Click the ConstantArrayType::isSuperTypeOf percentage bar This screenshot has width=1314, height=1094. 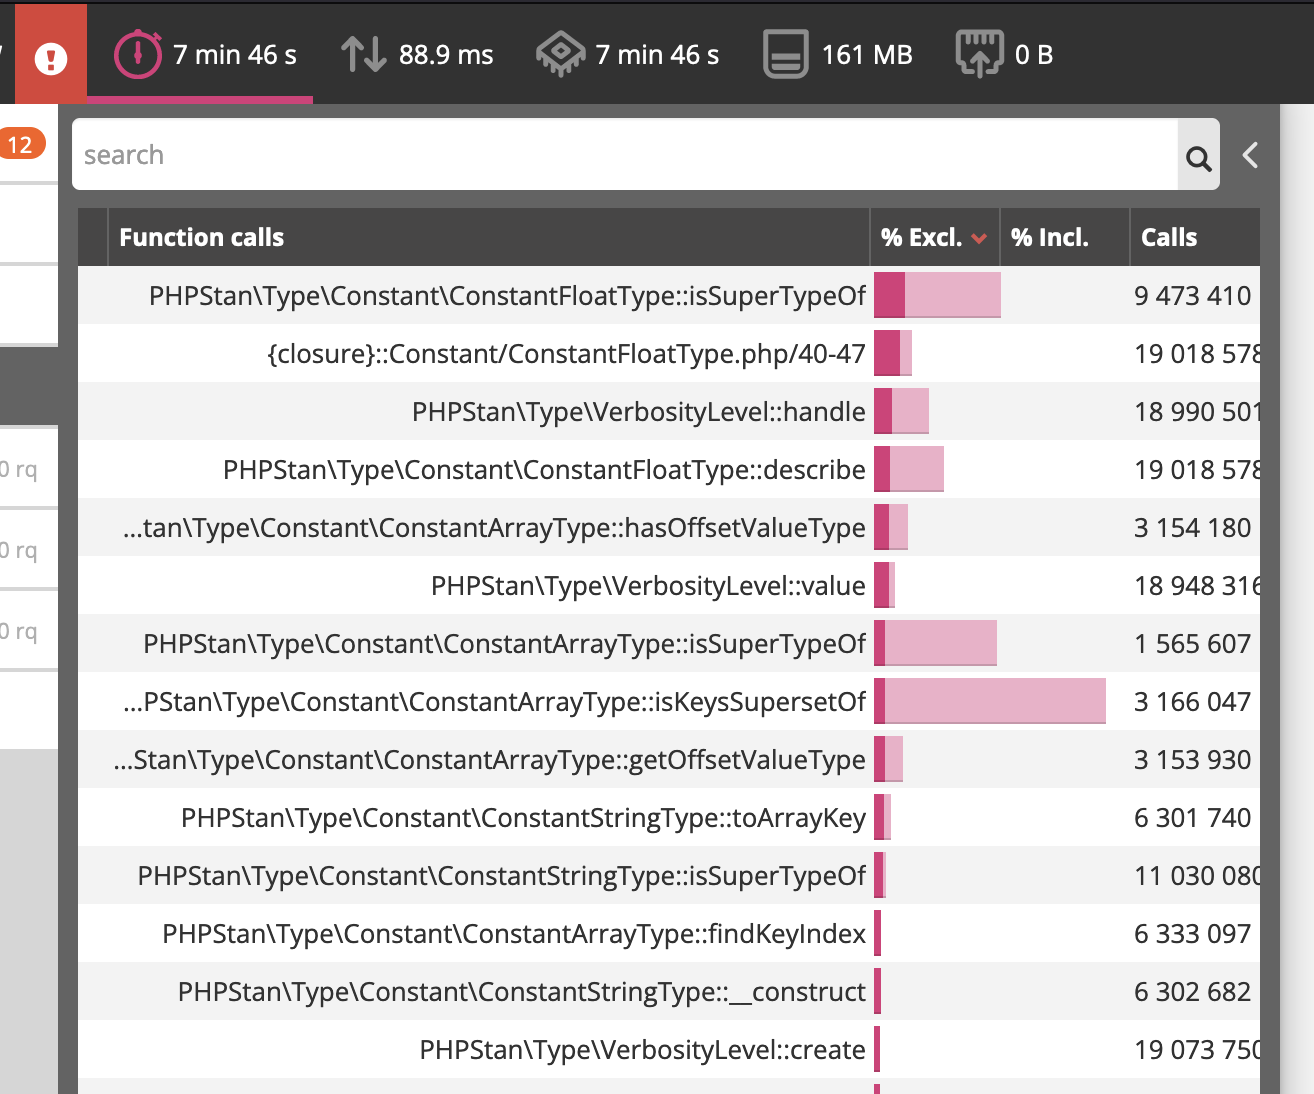point(935,643)
